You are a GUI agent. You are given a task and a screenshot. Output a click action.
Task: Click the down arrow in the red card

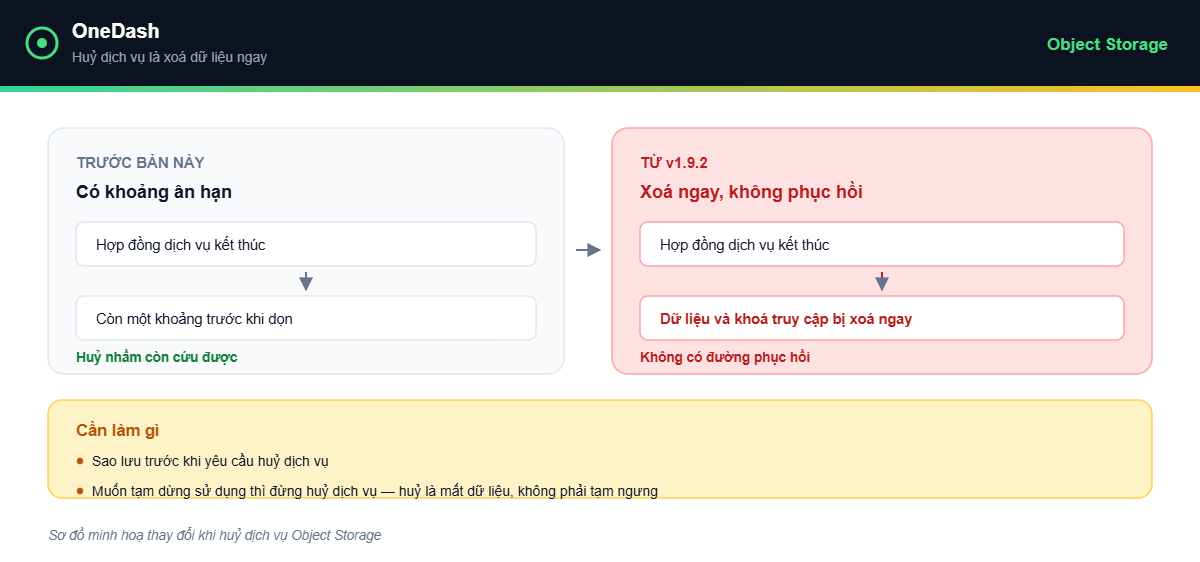tap(882, 281)
